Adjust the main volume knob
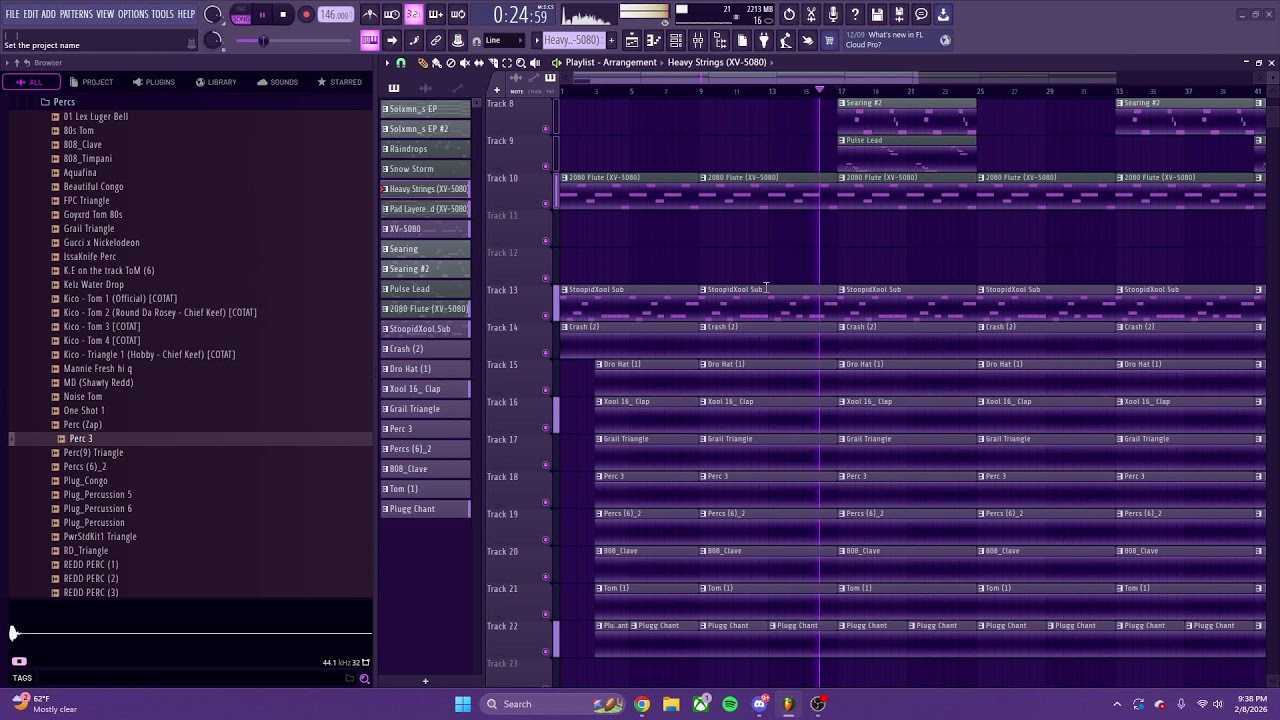This screenshot has width=1280, height=720. tap(213, 15)
